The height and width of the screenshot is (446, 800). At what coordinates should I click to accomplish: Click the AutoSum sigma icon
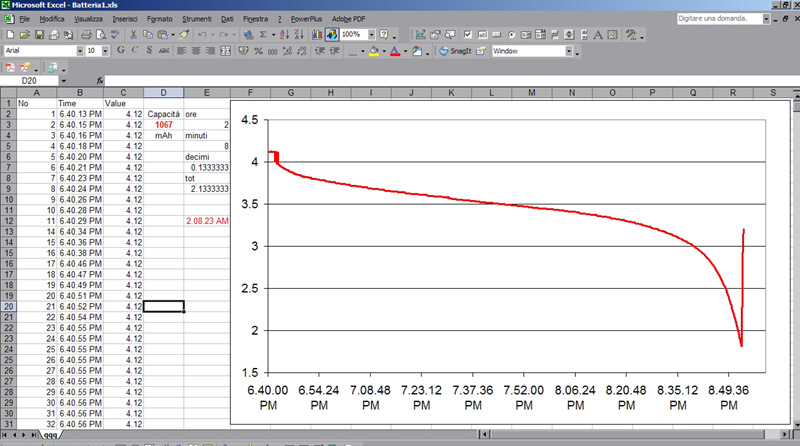(x=263, y=35)
